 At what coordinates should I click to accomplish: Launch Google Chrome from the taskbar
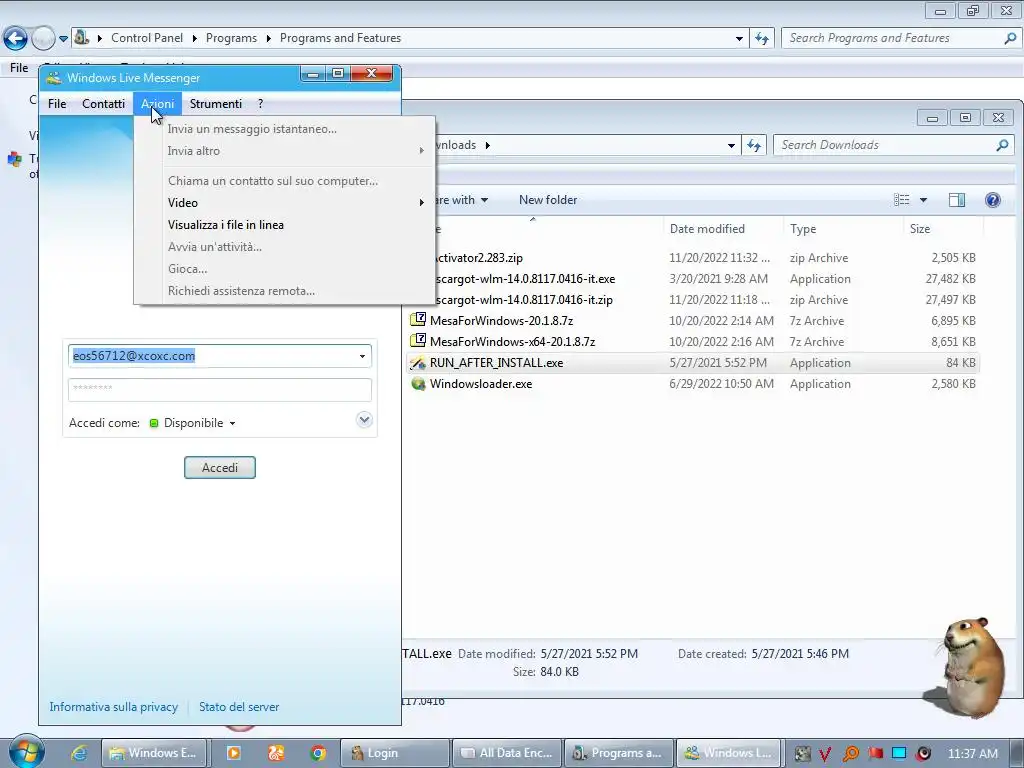pyautogui.click(x=318, y=753)
